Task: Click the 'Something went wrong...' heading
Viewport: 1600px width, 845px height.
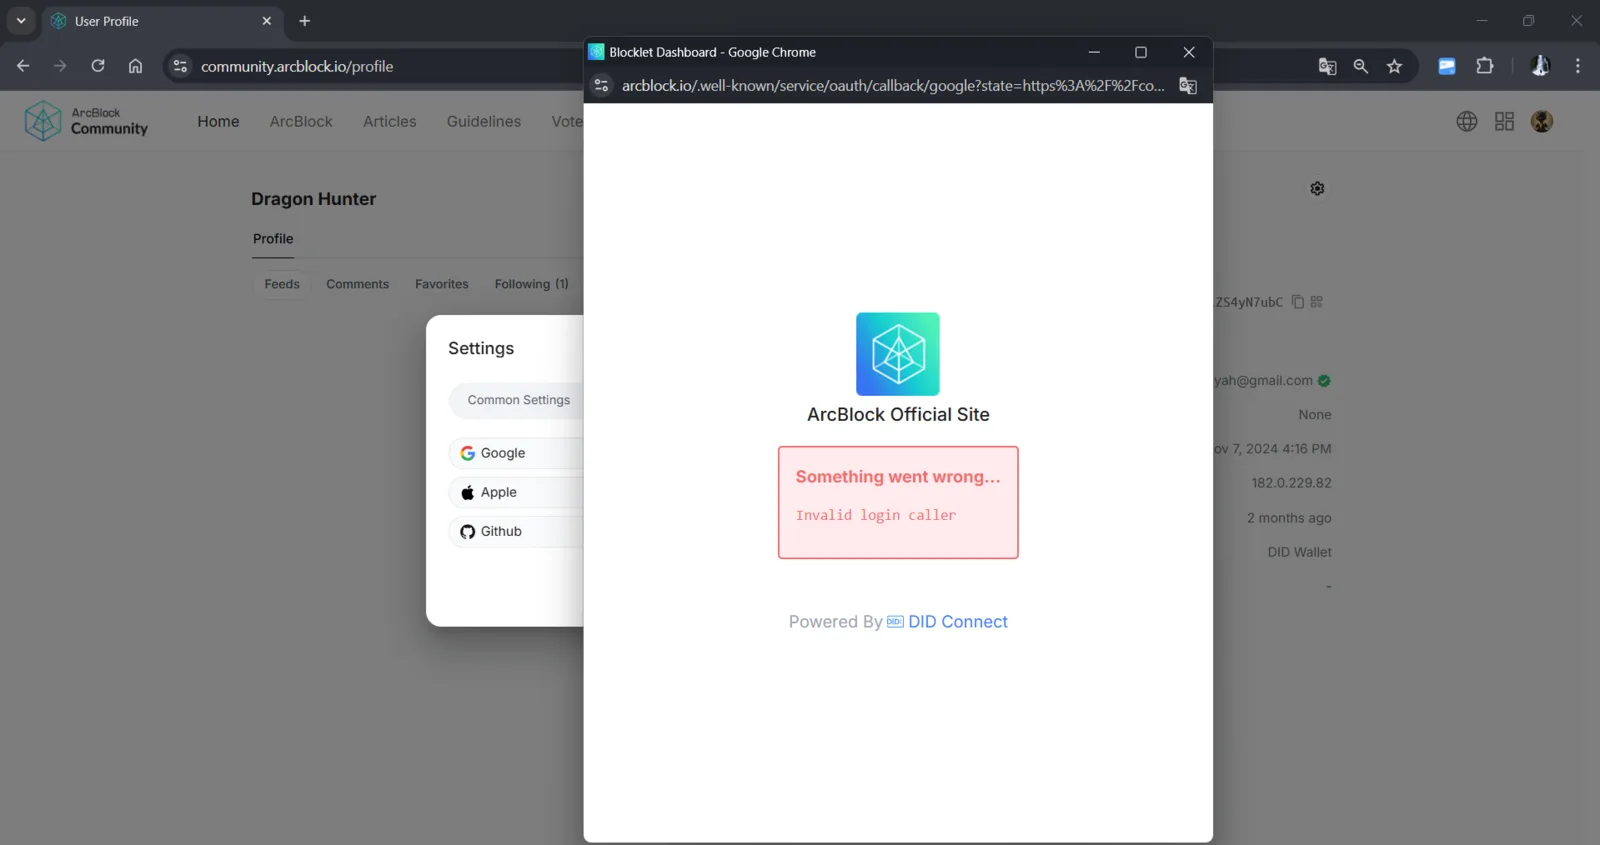Action: pos(898,477)
